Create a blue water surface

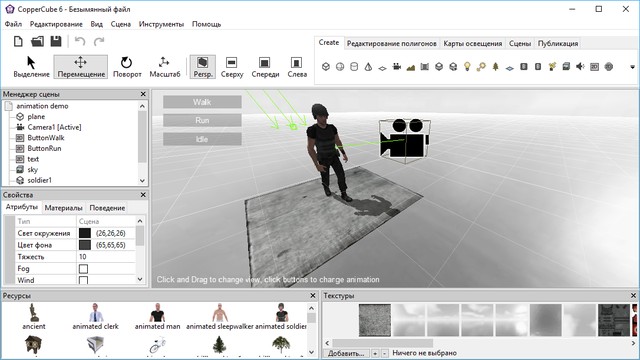509,68
